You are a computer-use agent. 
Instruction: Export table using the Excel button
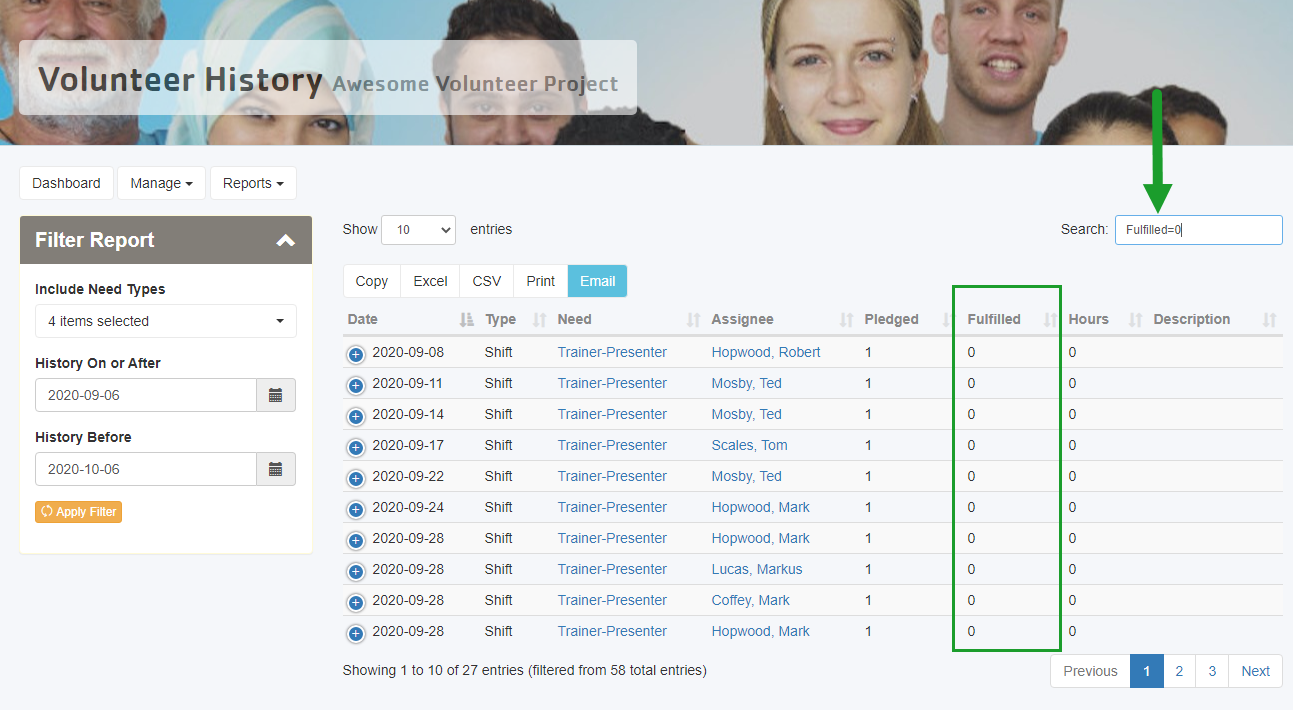coord(430,281)
